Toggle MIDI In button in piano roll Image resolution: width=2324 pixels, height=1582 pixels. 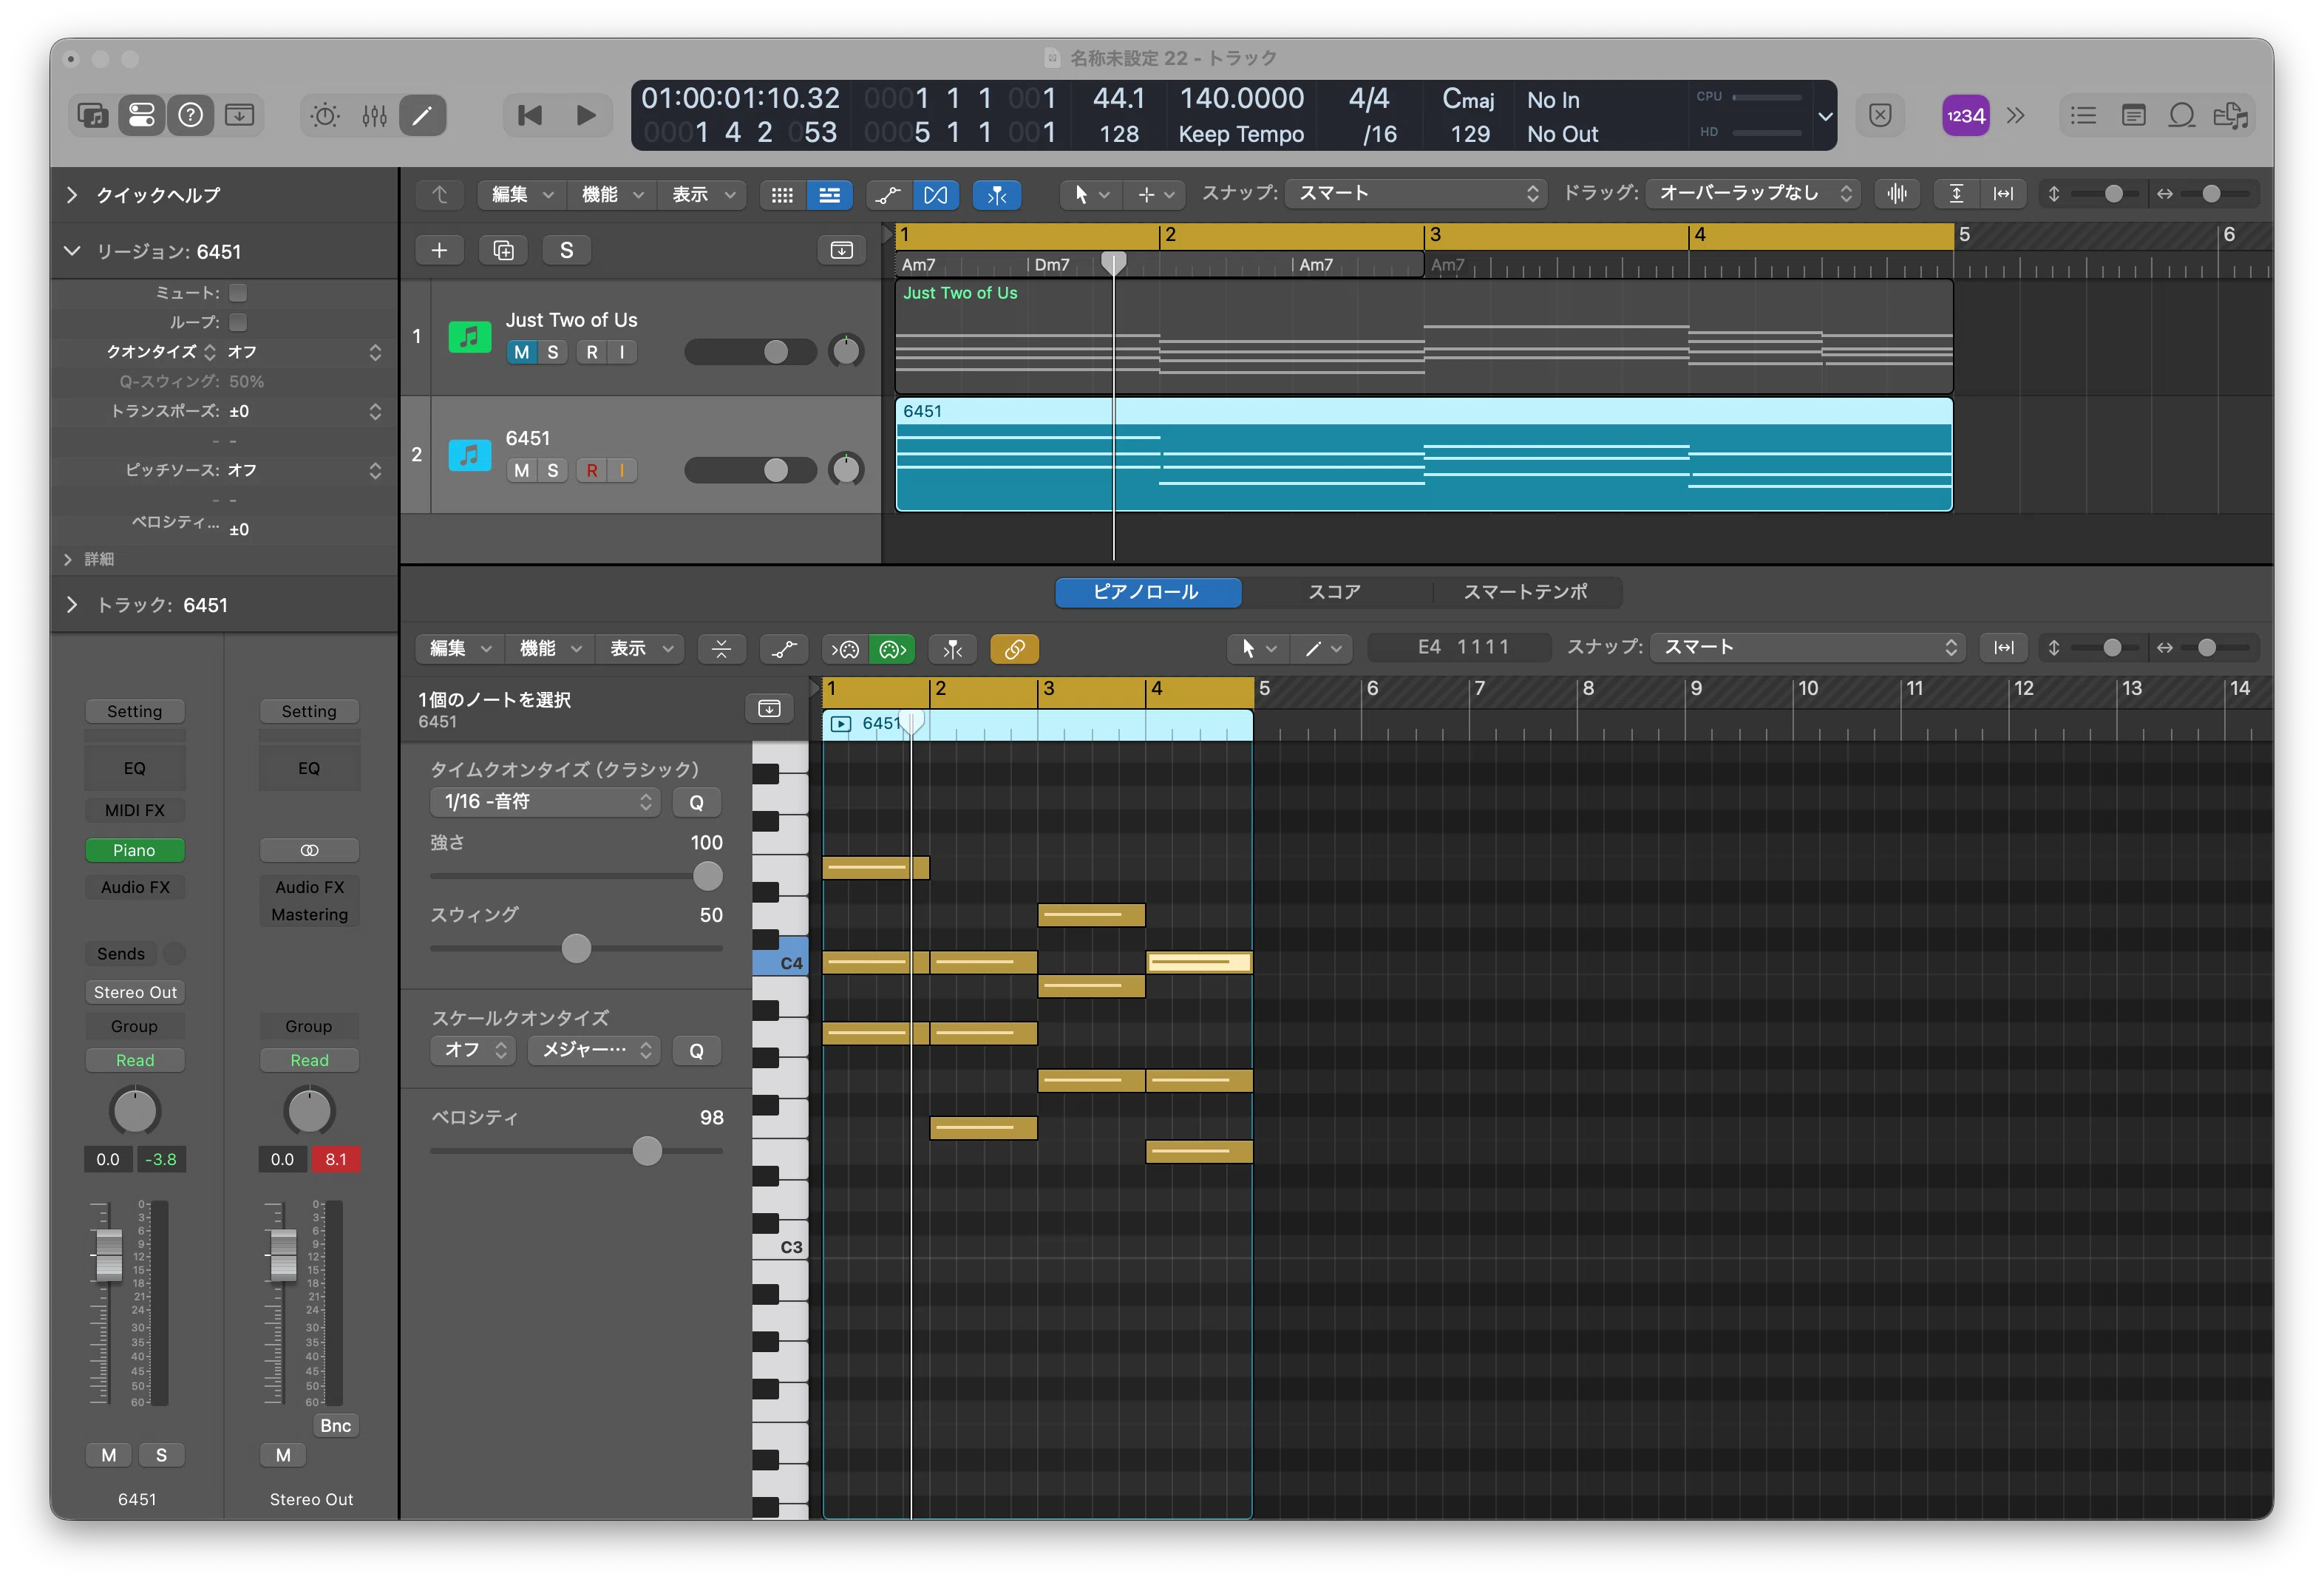point(846,649)
